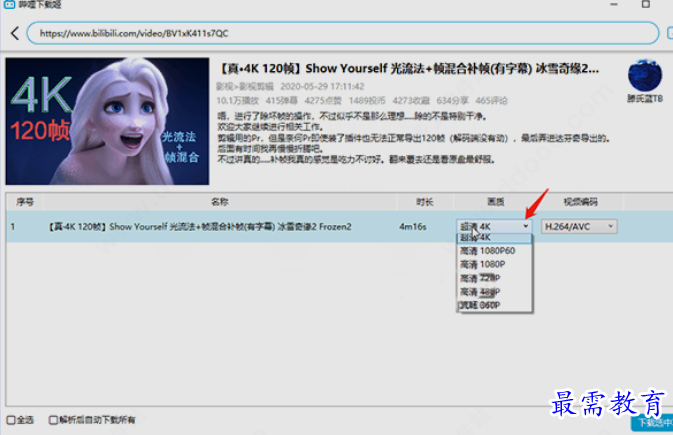Image resolution: width=673 pixels, height=435 pixels.
Task: Pick 高清 1080P from the quality list
Action: click(494, 265)
